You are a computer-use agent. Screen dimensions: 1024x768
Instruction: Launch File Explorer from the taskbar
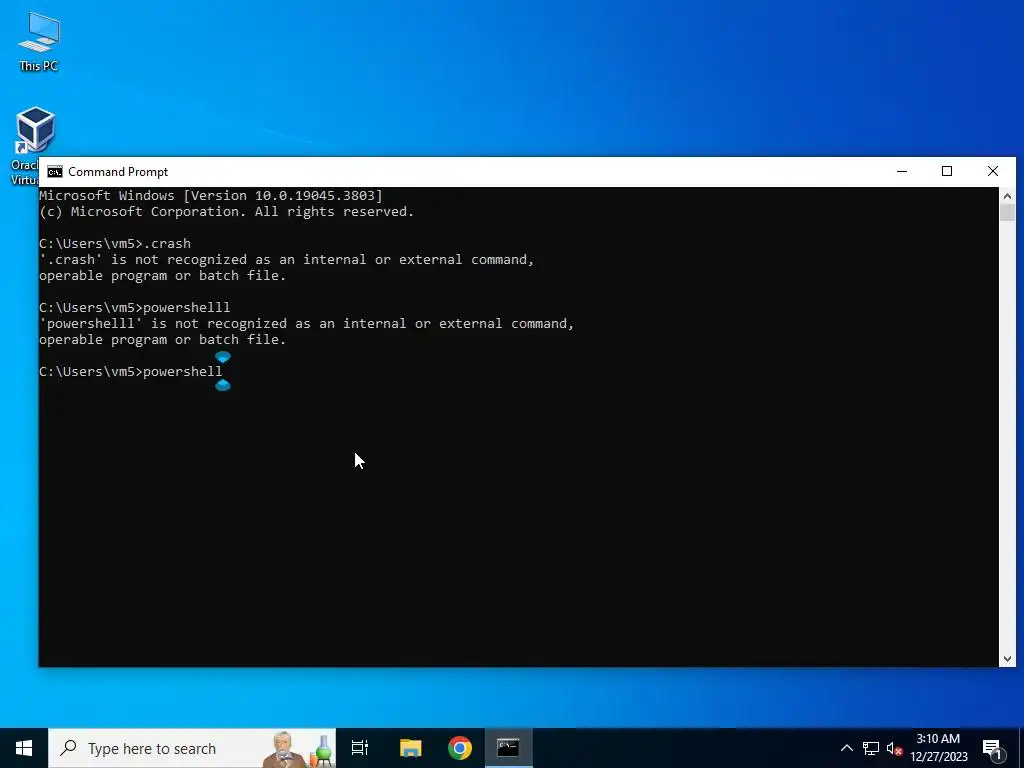tap(411, 748)
